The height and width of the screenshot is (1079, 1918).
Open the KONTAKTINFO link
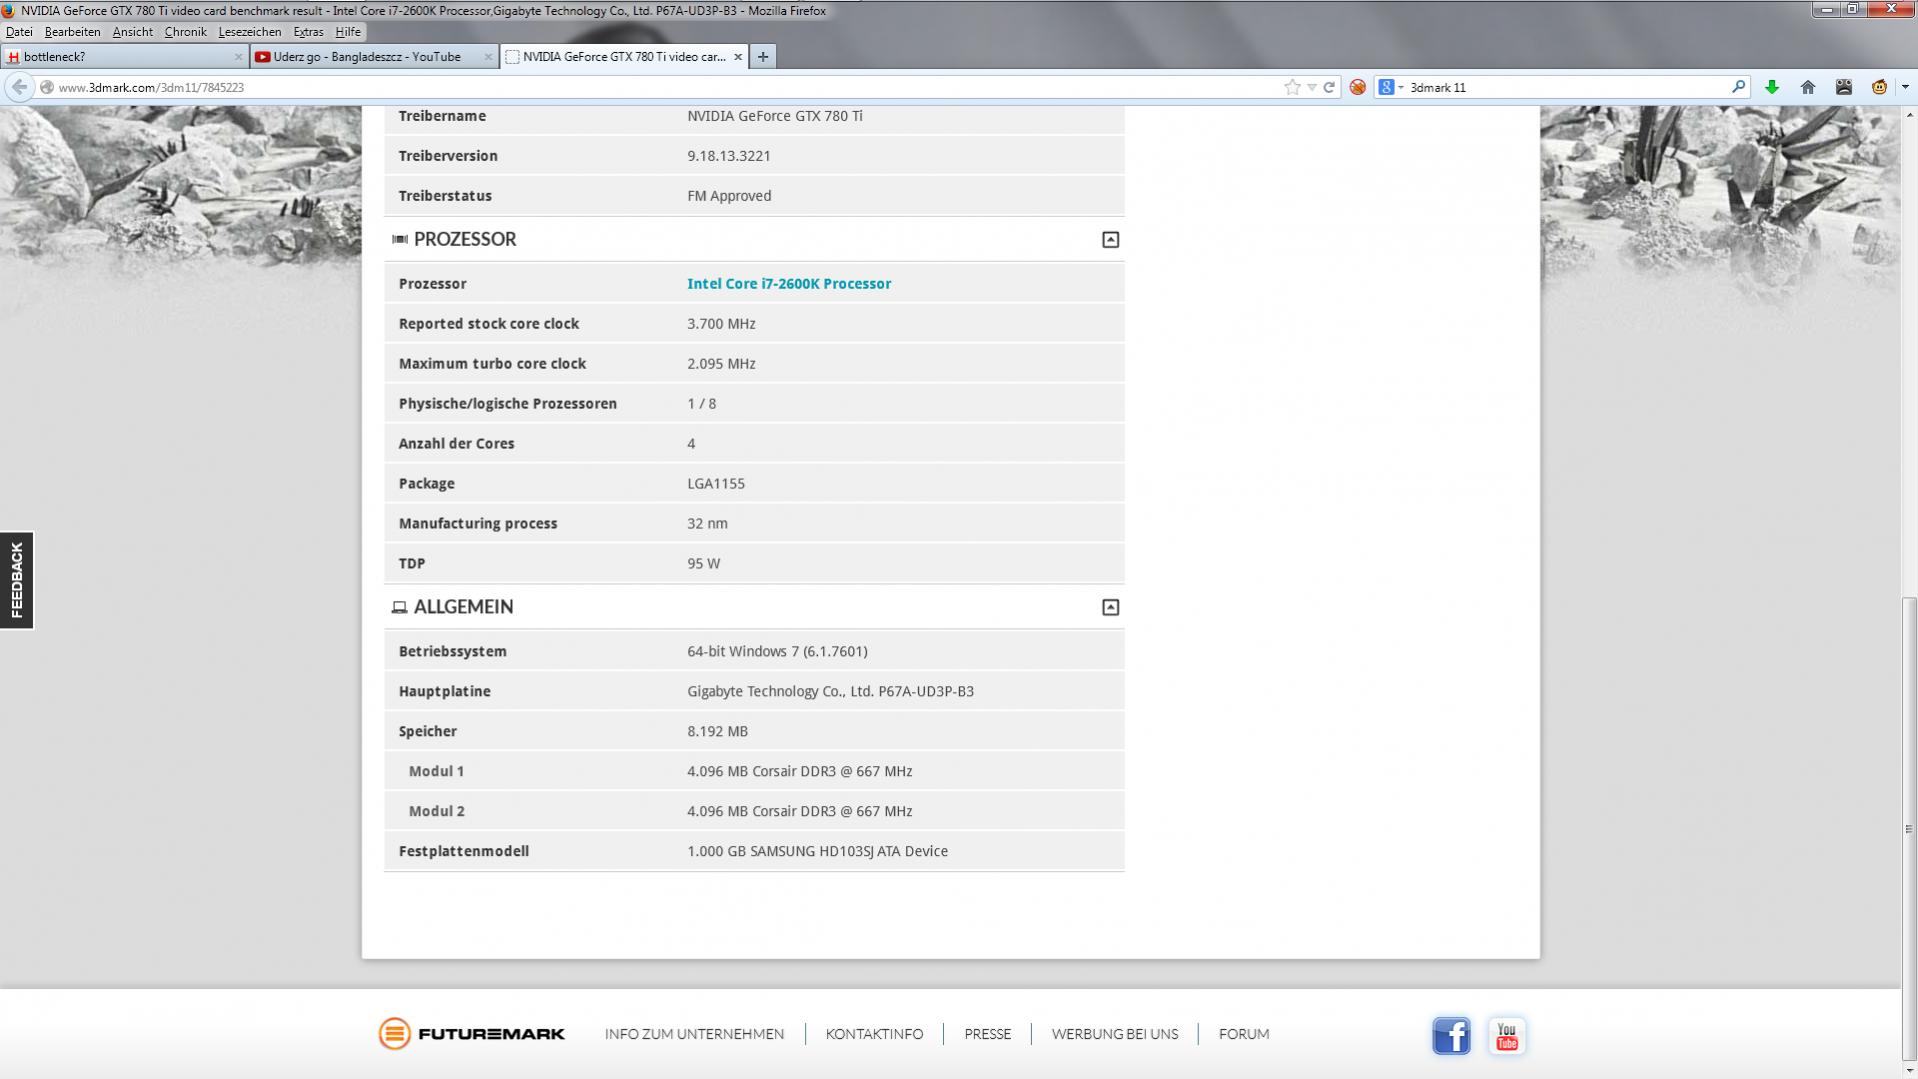[874, 1034]
